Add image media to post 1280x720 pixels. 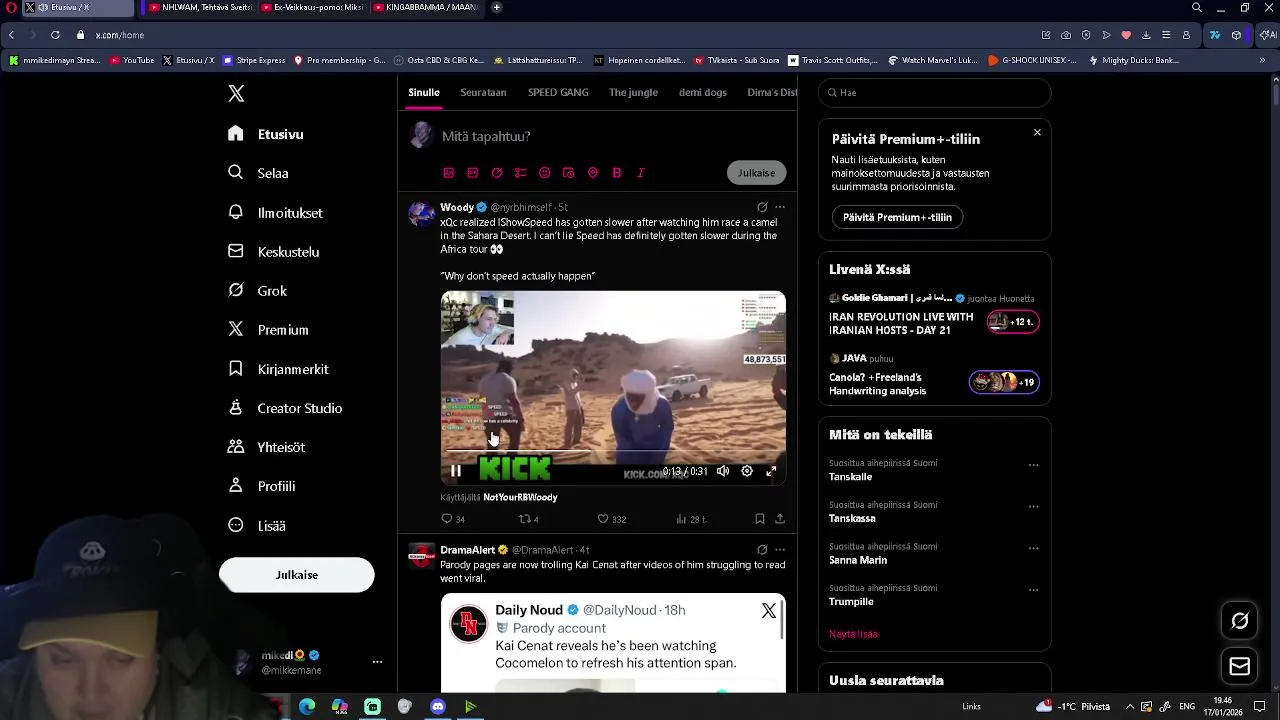(449, 173)
